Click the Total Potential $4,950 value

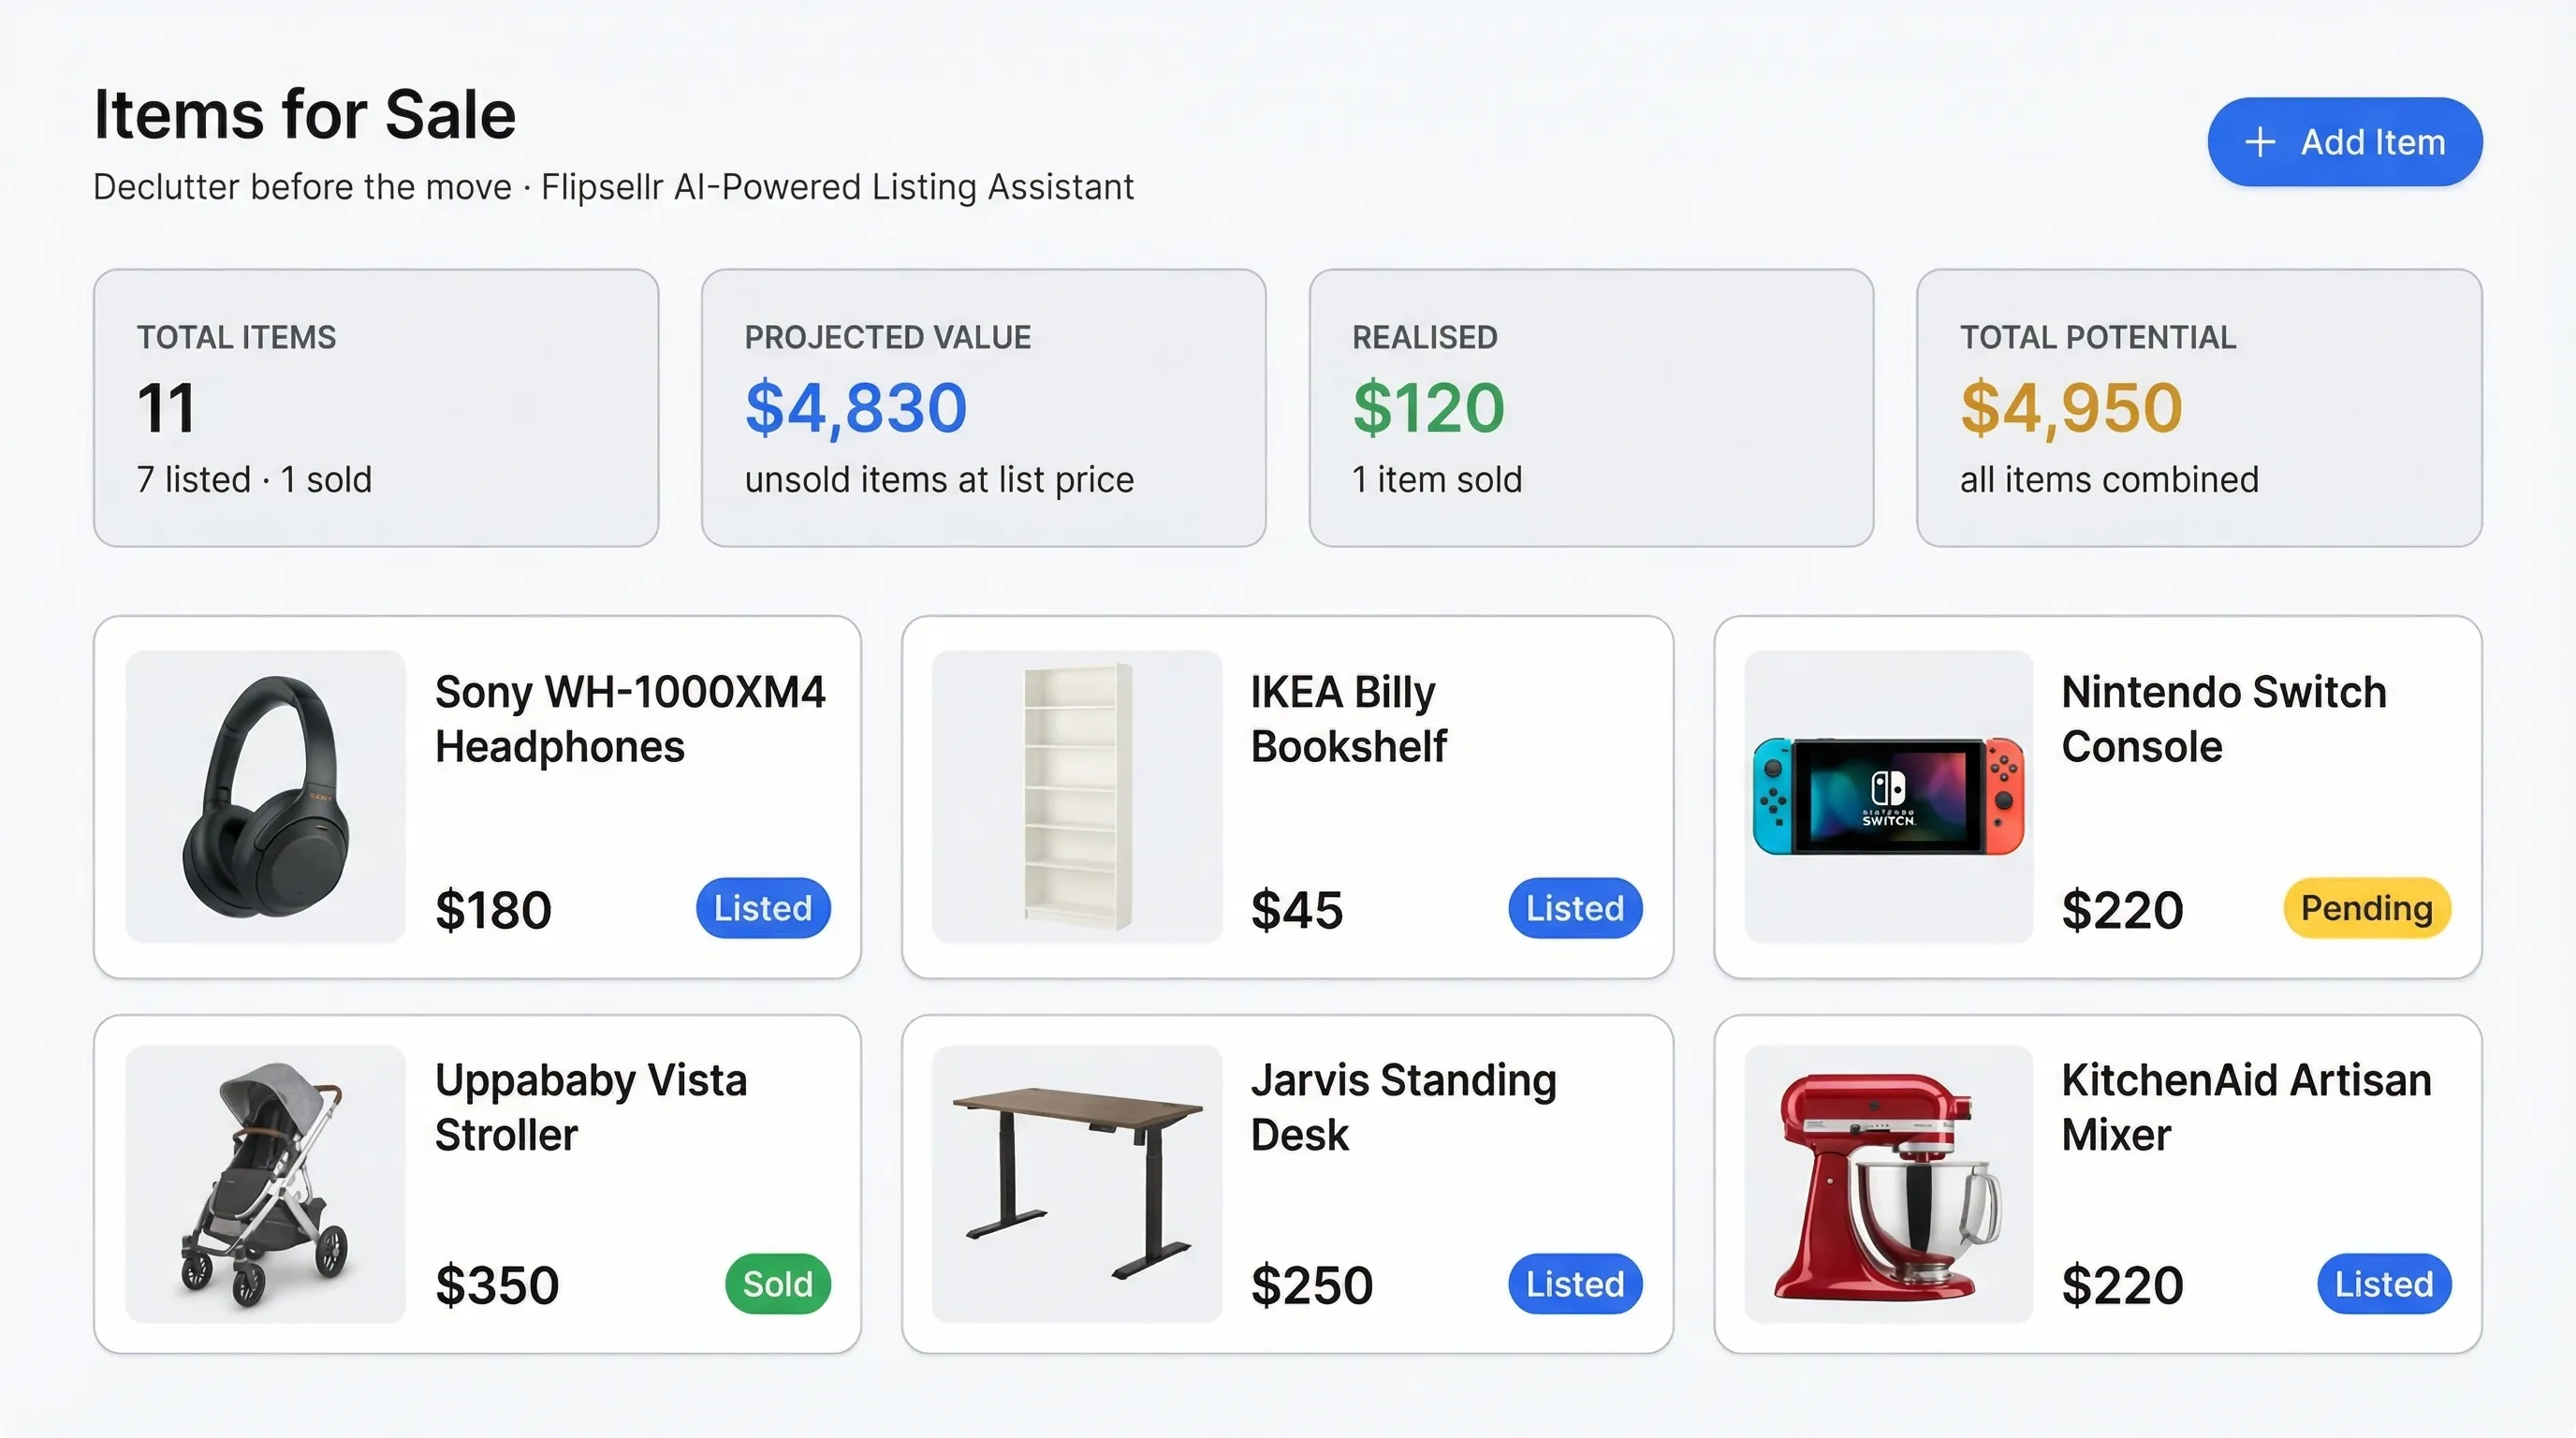tap(2070, 406)
